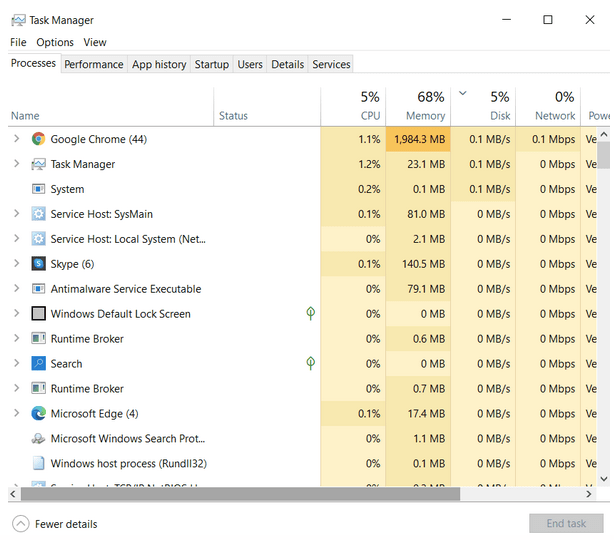Viewport: 614px width, 540px height.
Task: Switch to the Performance tab
Action: tap(94, 64)
